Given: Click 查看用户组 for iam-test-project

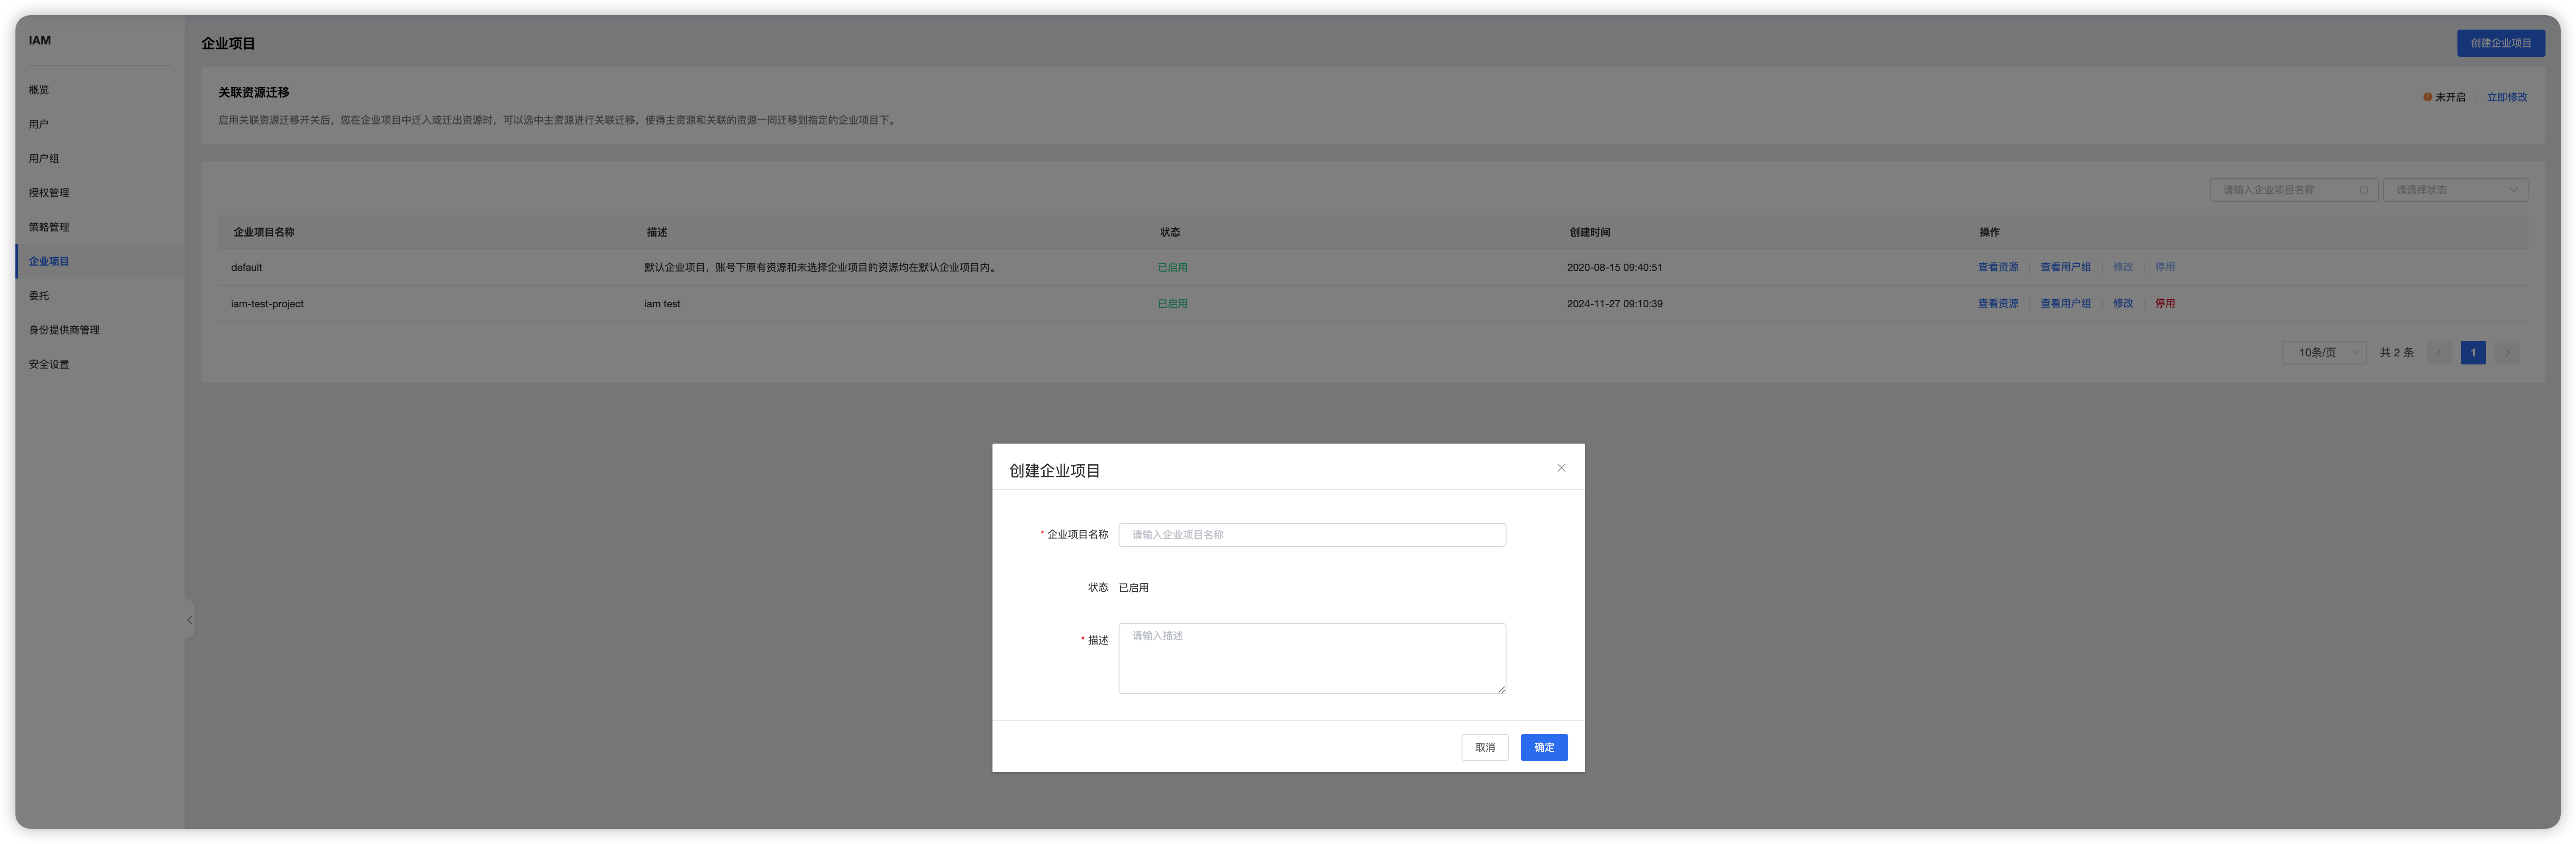Looking at the screenshot, I should click(2066, 303).
